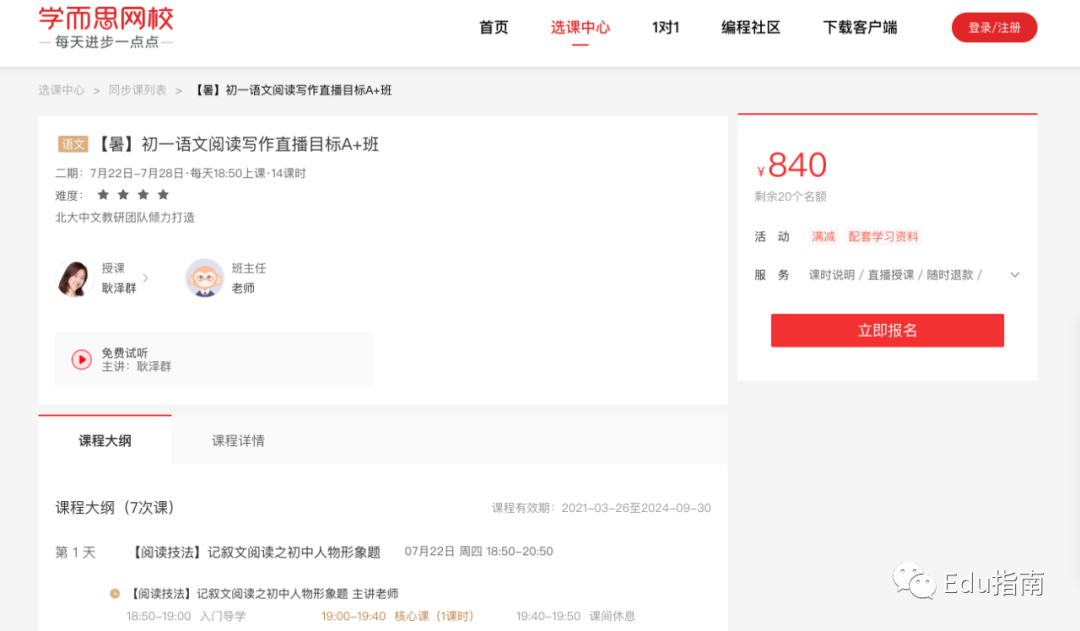Click the orange 语文 subject tag
Viewport: 1080px width, 631px height.
72,144
